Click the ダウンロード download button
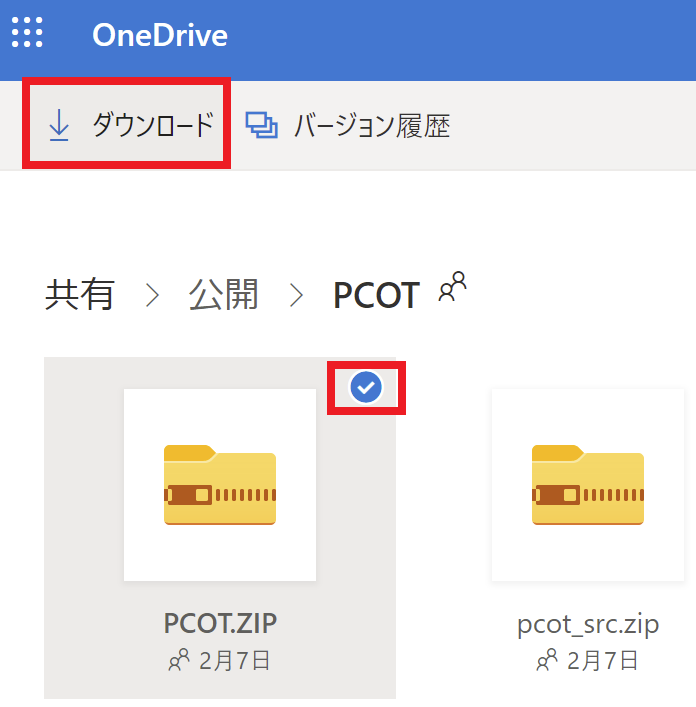Image resolution: width=696 pixels, height=707 pixels. (126, 124)
